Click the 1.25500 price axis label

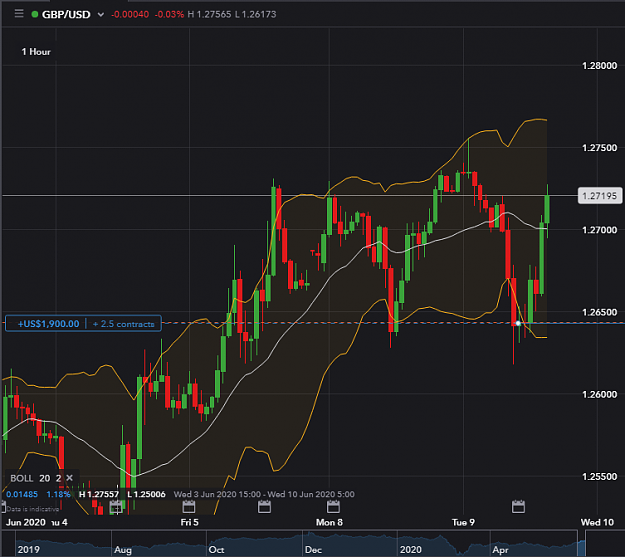(x=599, y=476)
